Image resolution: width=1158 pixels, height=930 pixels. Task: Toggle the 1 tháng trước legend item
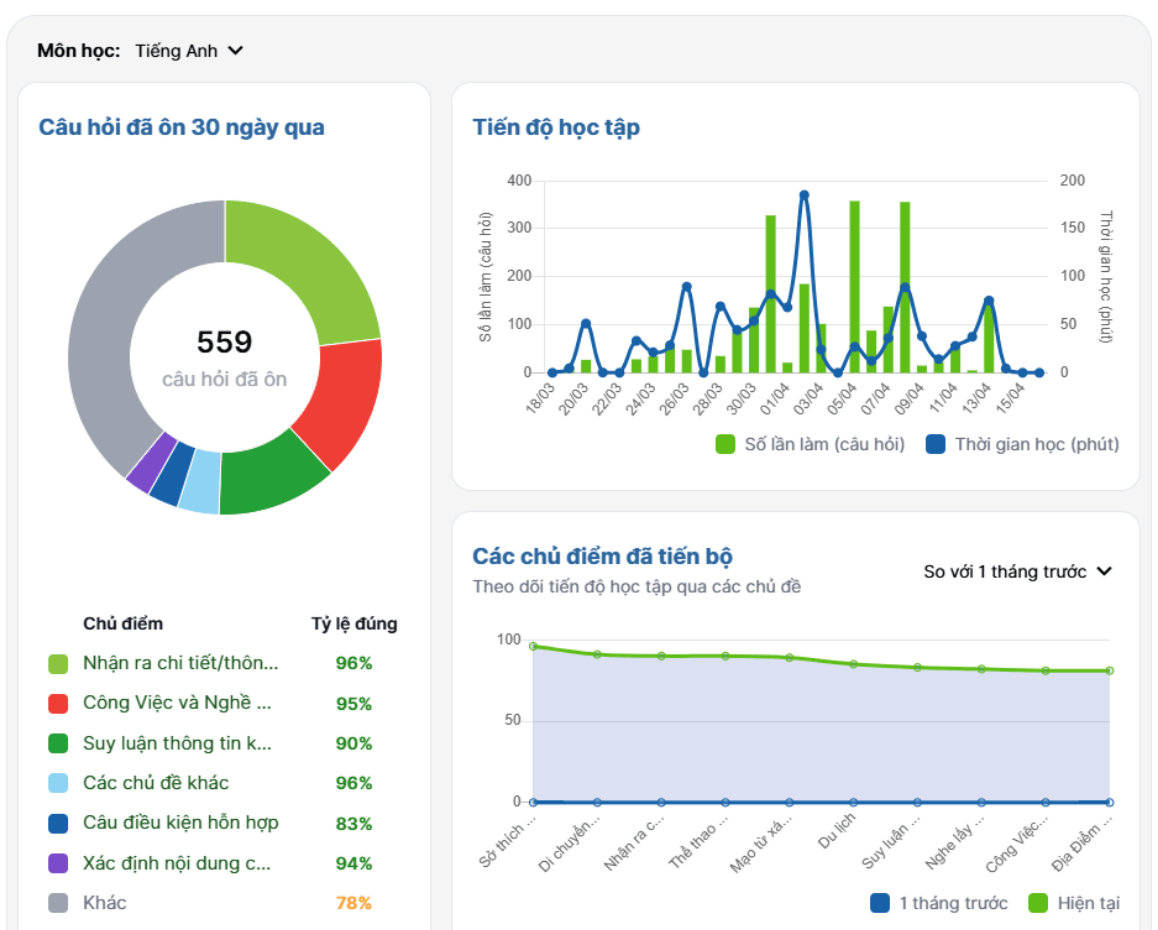tap(939, 903)
